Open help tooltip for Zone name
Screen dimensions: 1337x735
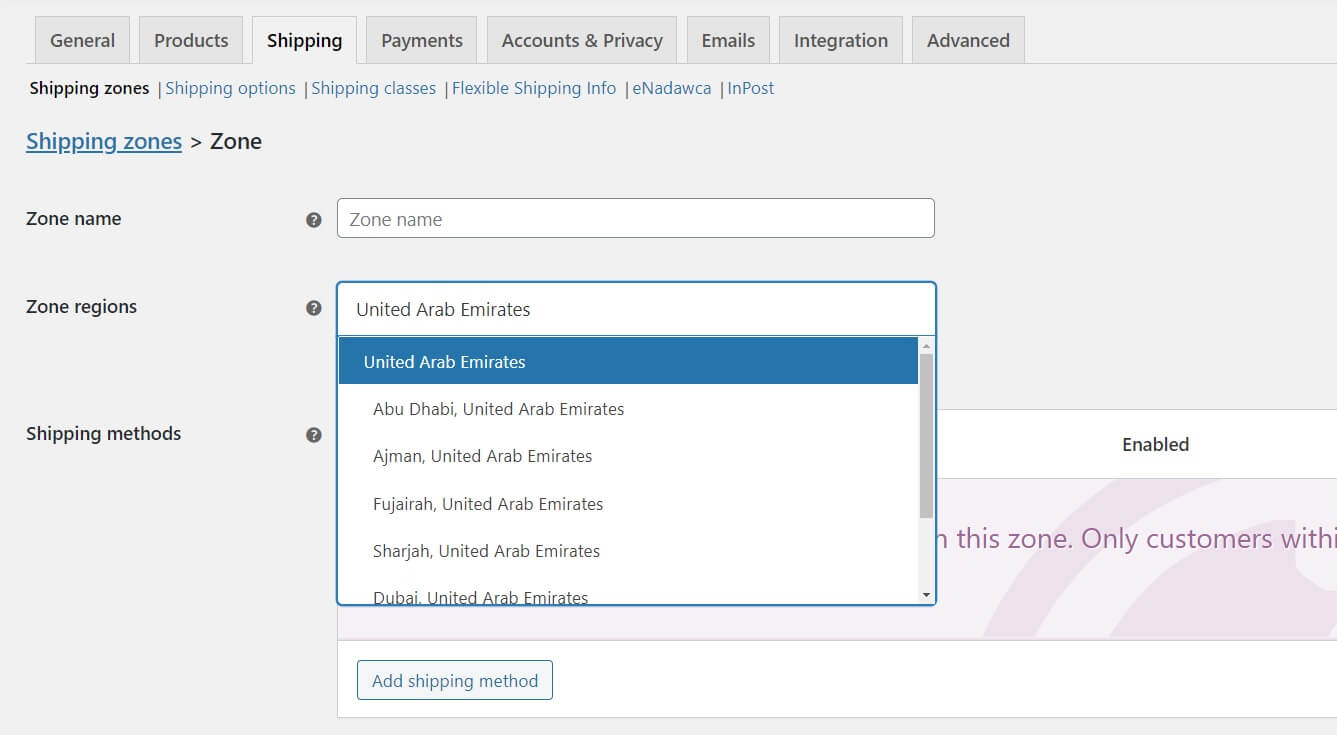pyautogui.click(x=314, y=220)
